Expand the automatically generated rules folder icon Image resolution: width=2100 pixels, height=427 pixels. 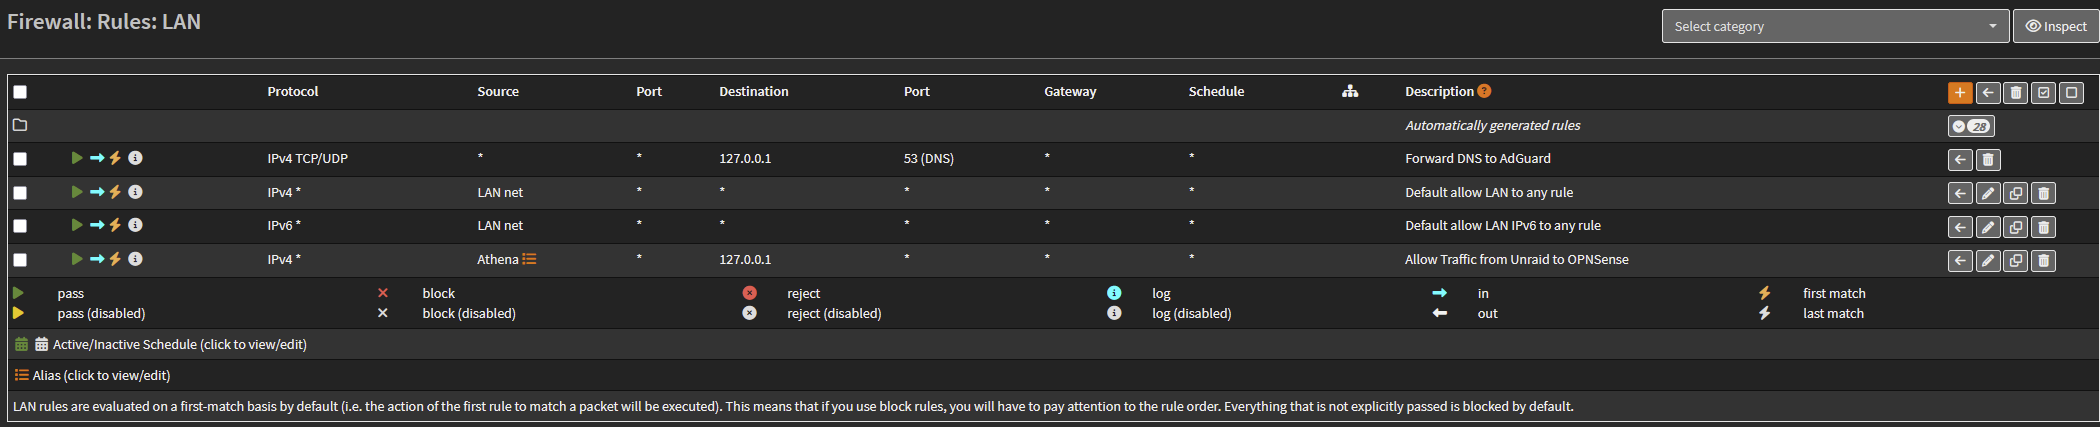(20, 125)
